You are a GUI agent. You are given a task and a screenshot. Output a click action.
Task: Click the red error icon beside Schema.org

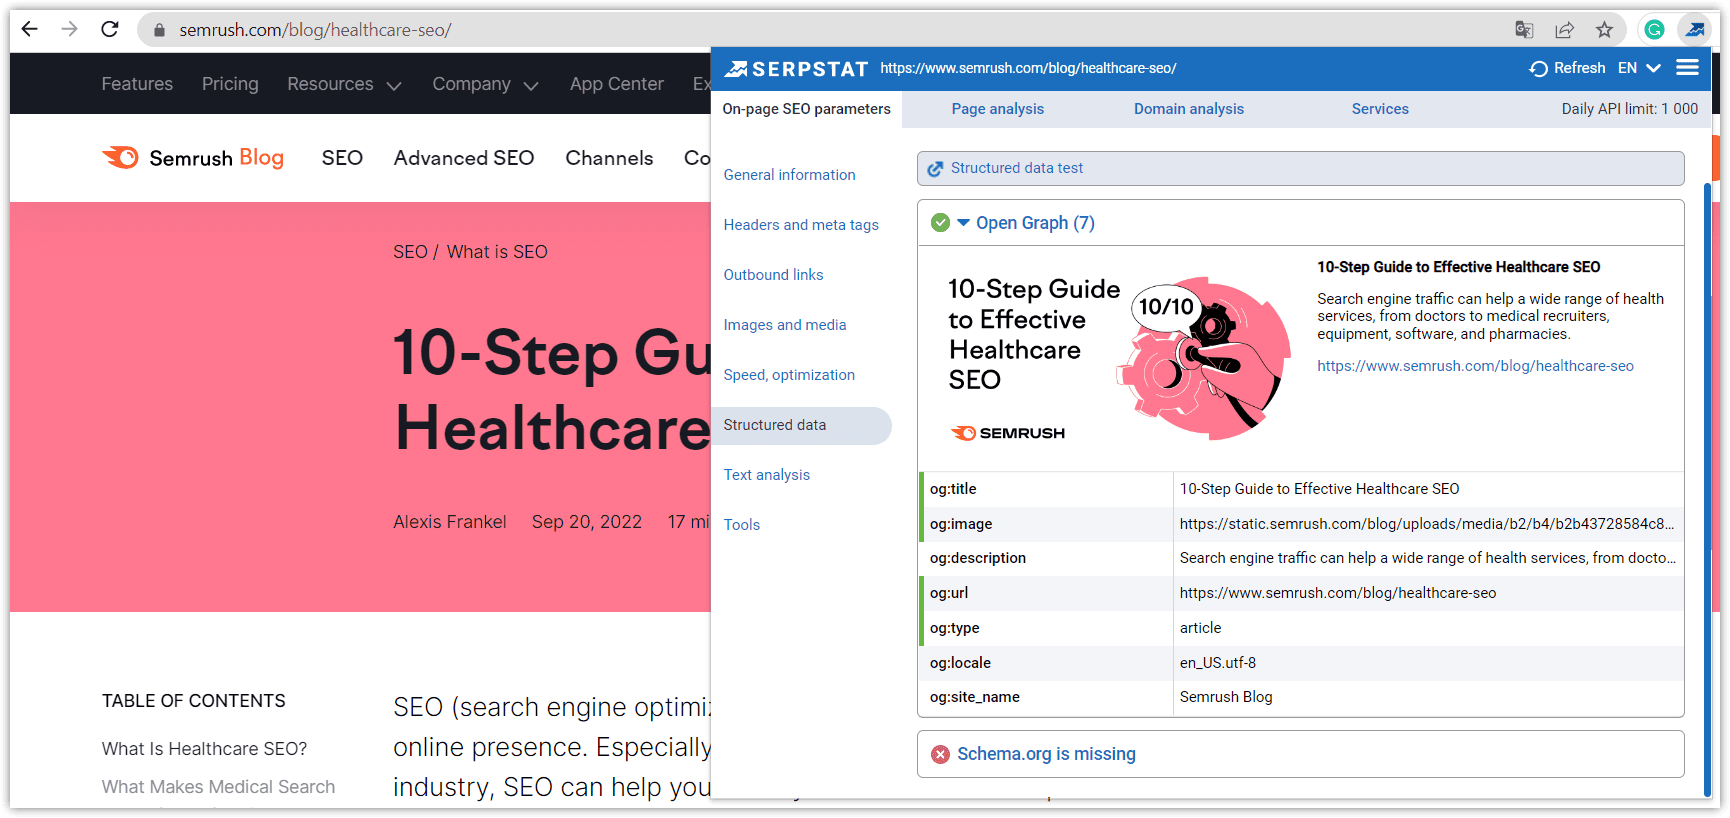940,754
